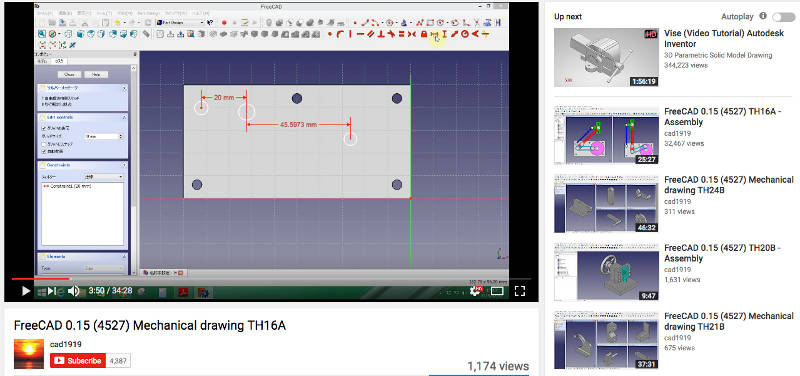Image resolution: width=800 pixels, height=376 pixels.
Task: Toggle the Autoplay switch
Action: click(783, 17)
